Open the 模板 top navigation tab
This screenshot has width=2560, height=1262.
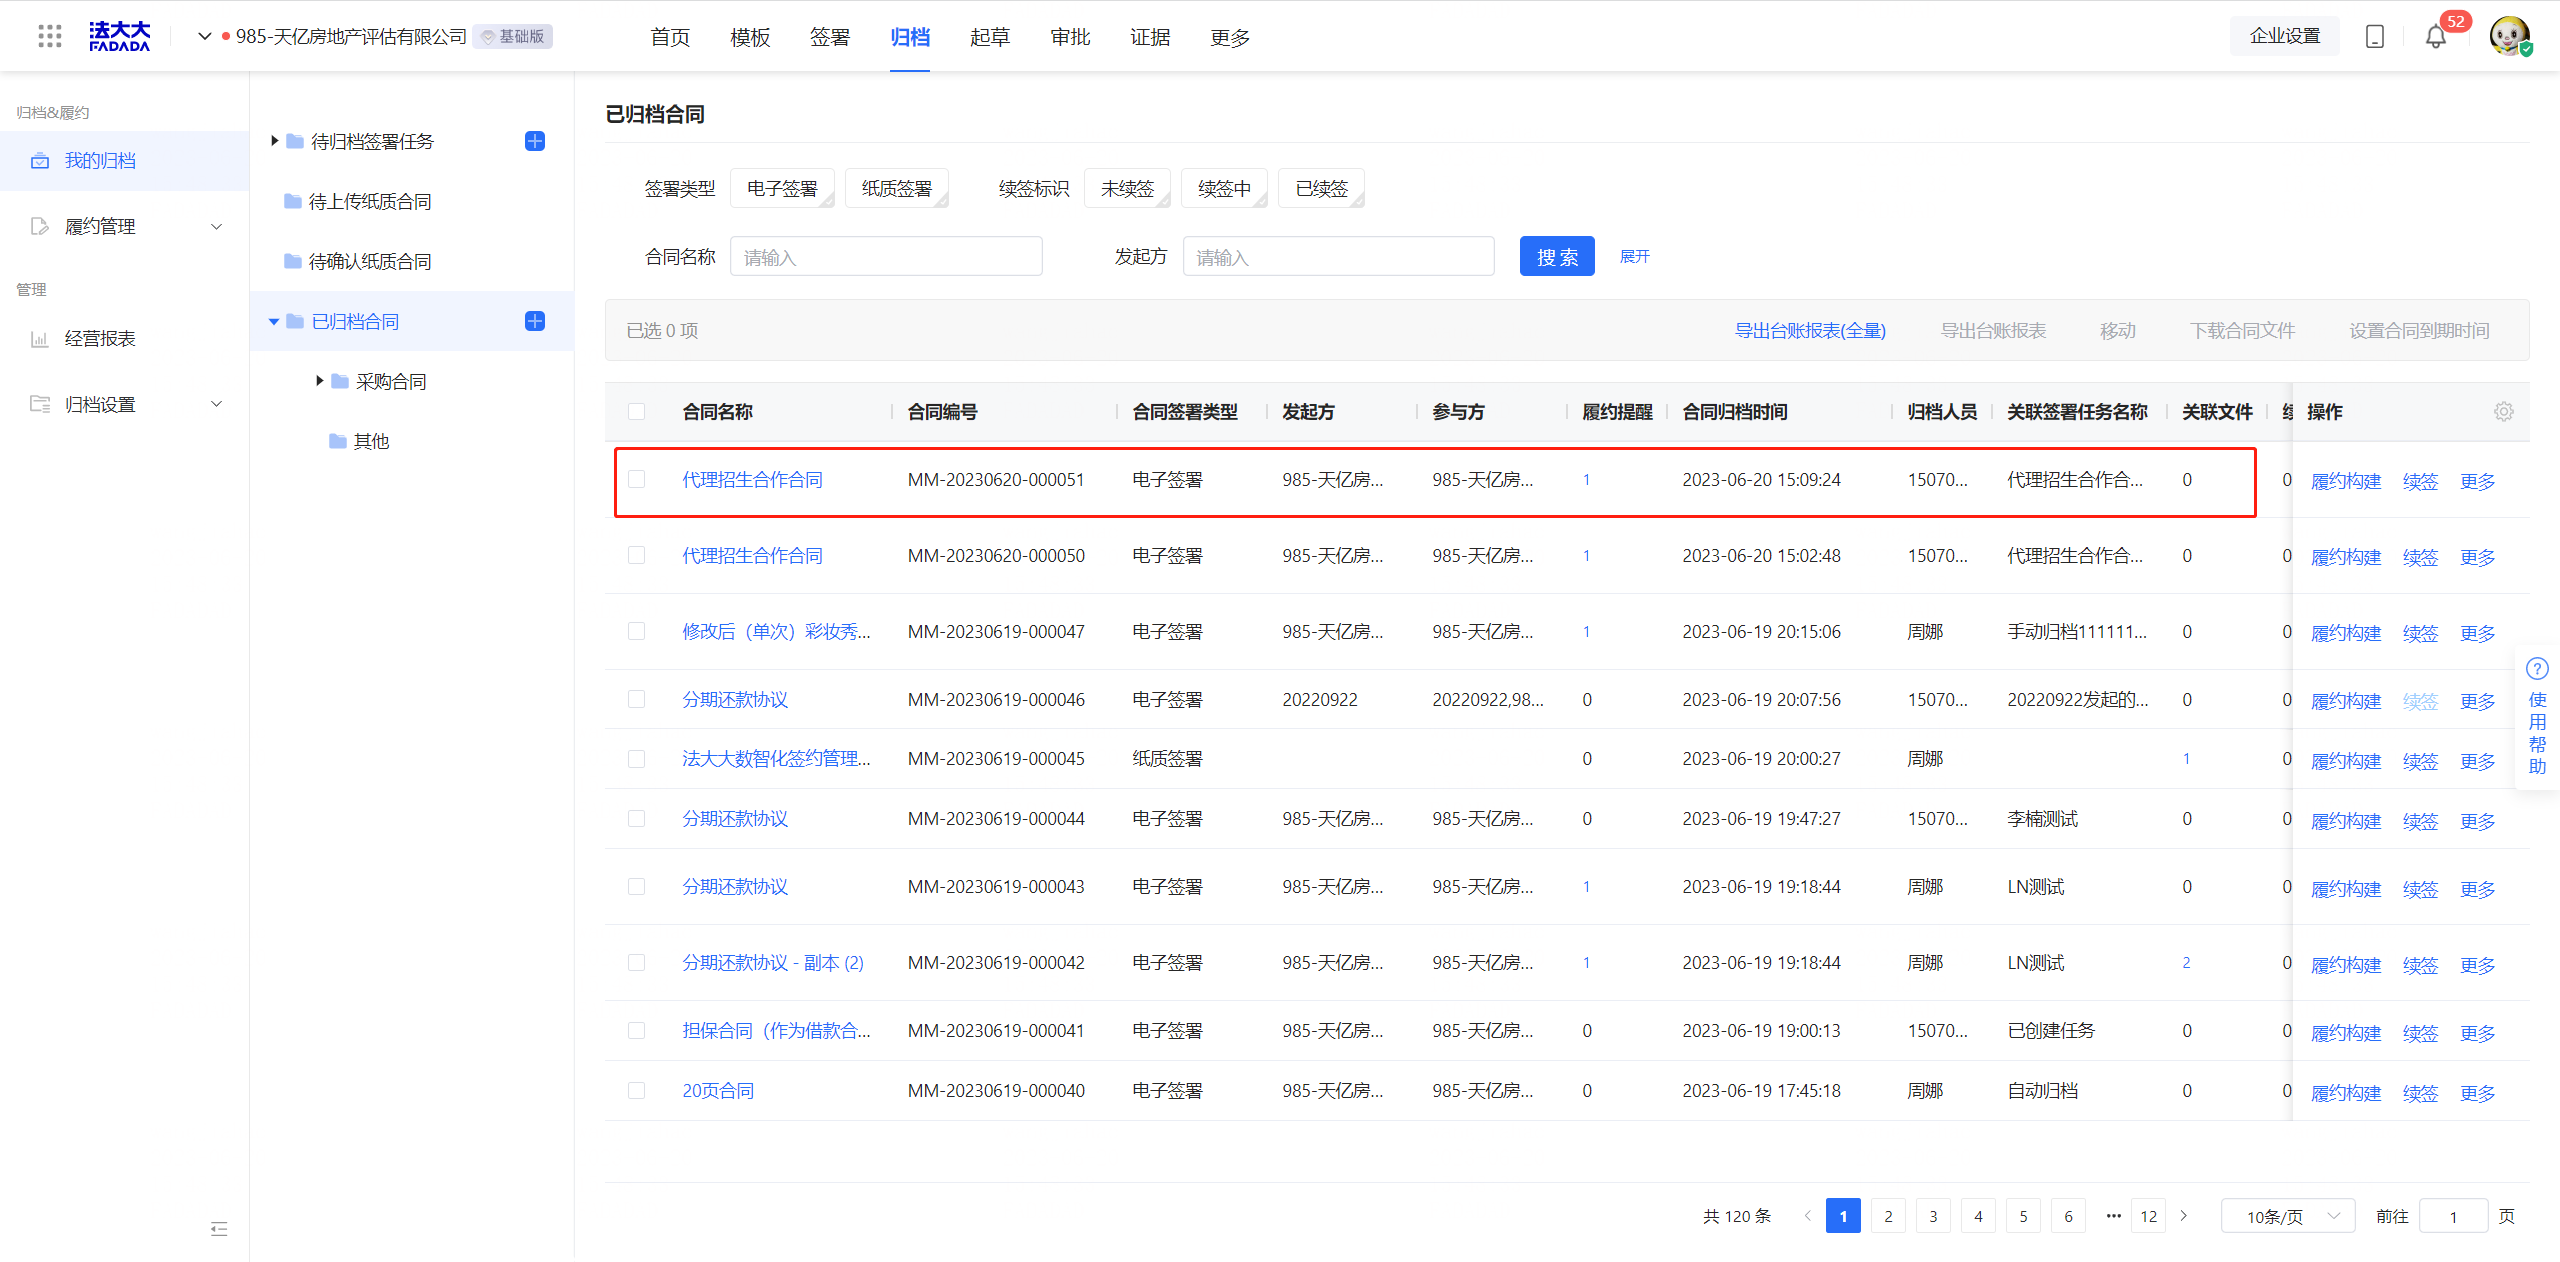coord(749,37)
